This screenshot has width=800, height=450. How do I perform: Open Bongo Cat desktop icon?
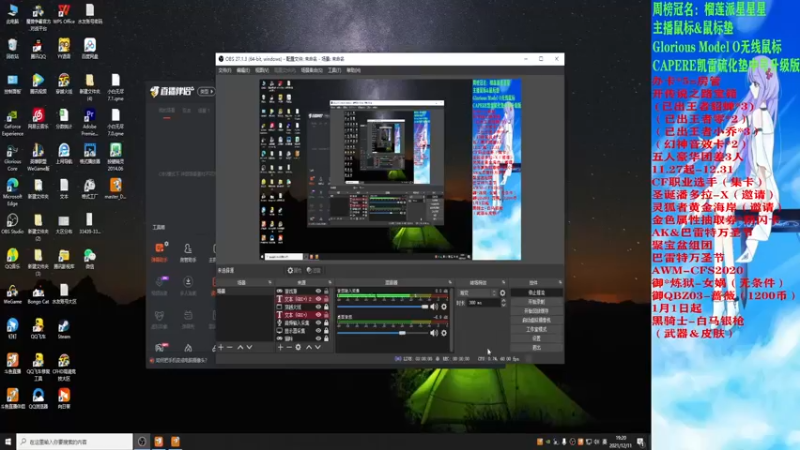pos(38,294)
